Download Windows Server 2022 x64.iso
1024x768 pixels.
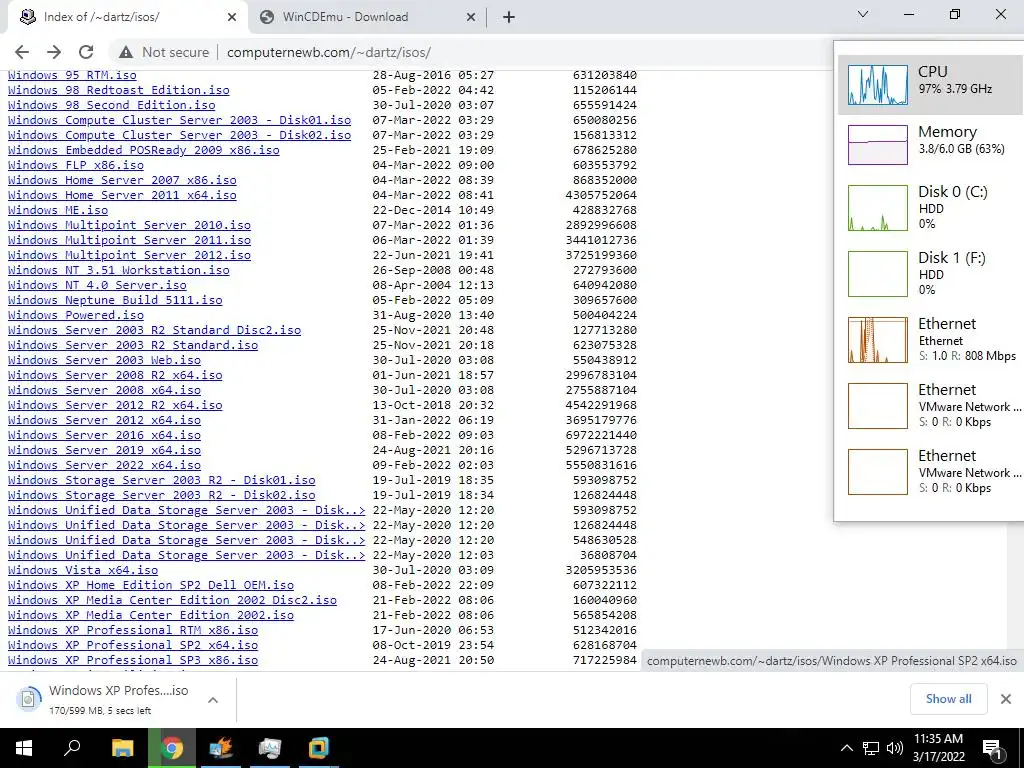point(104,466)
